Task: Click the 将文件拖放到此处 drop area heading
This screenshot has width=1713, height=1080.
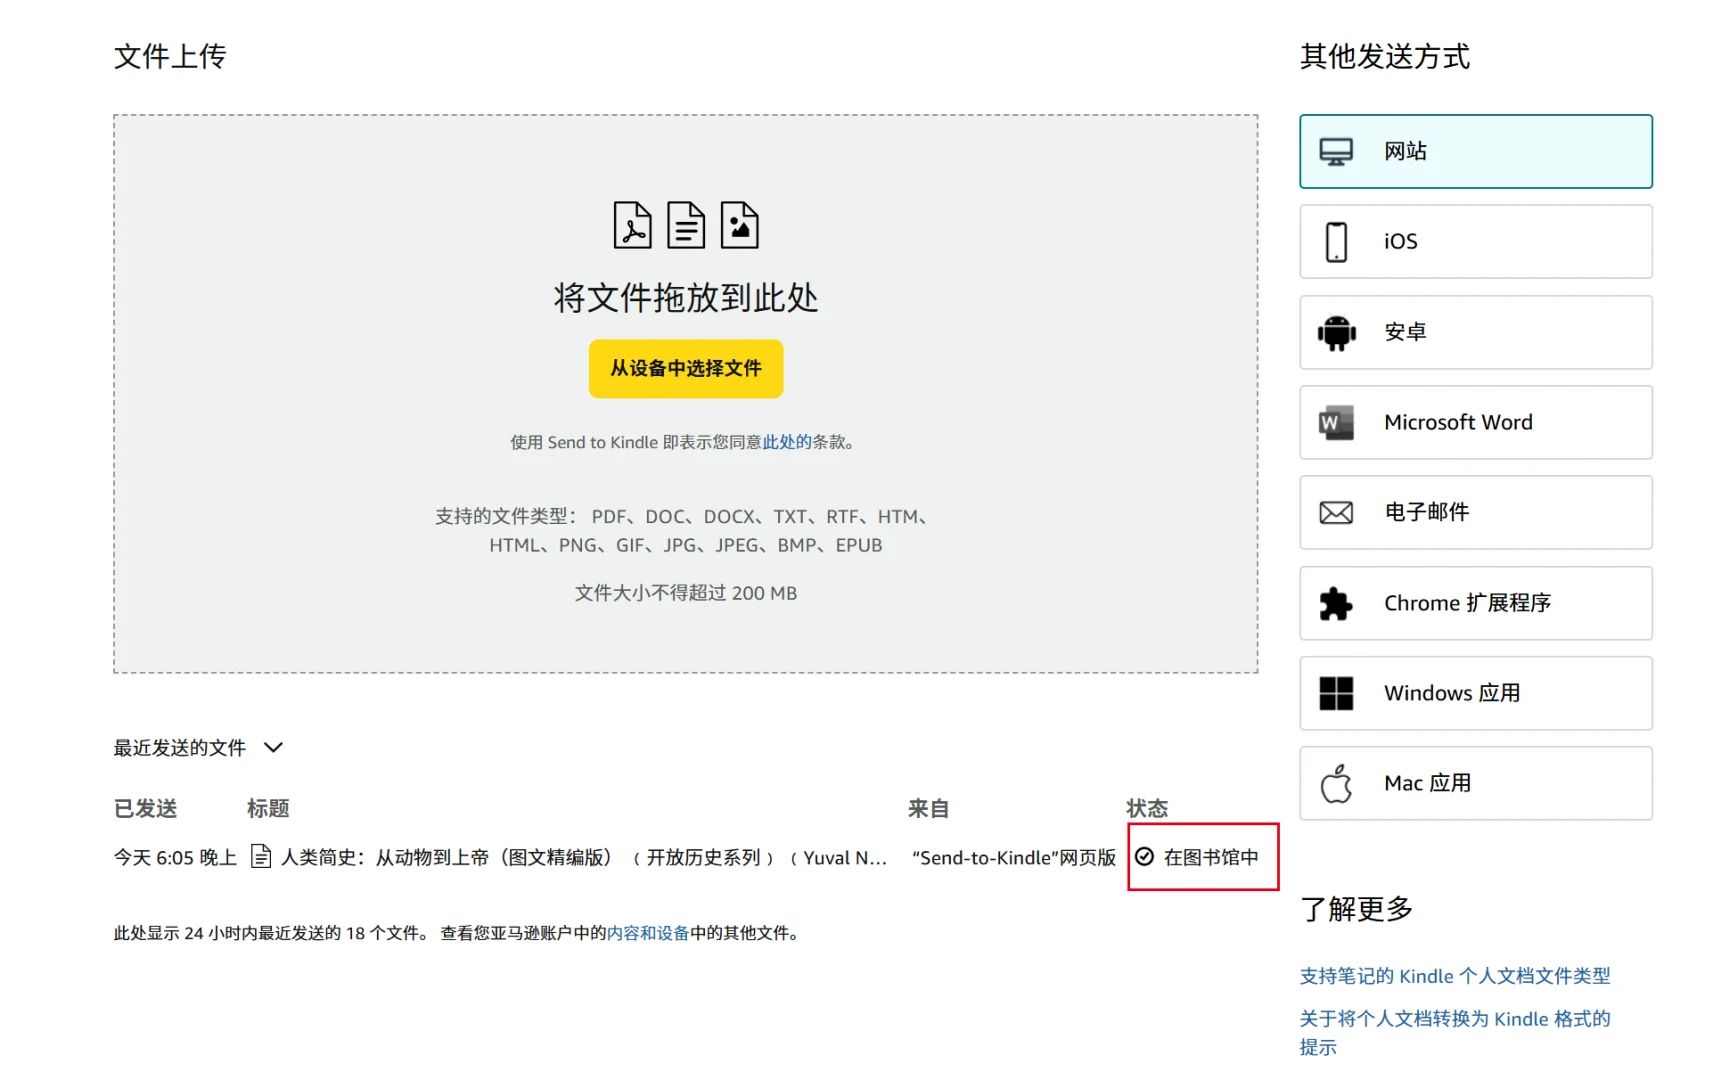Action: (686, 297)
